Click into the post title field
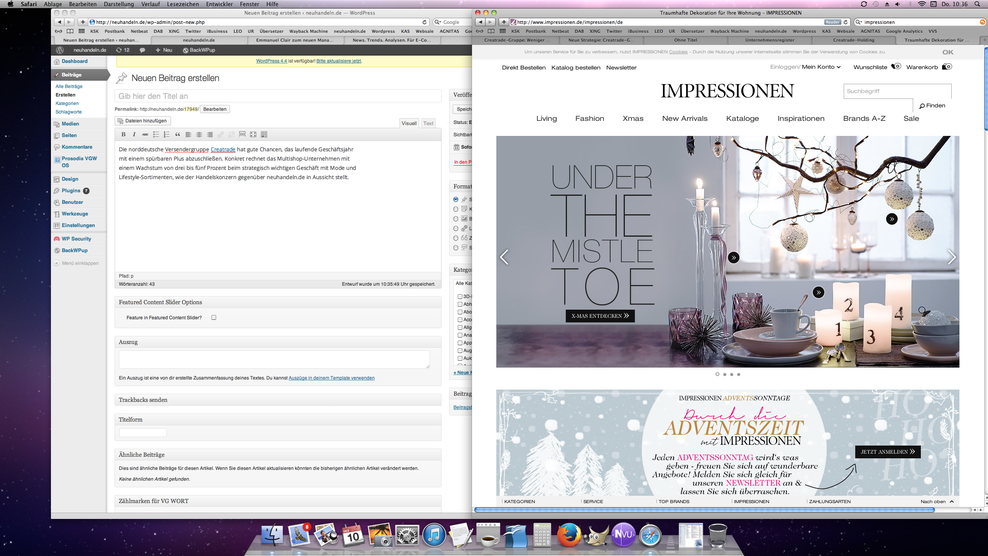The height and width of the screenshot is (556, 988). (278, 96)
